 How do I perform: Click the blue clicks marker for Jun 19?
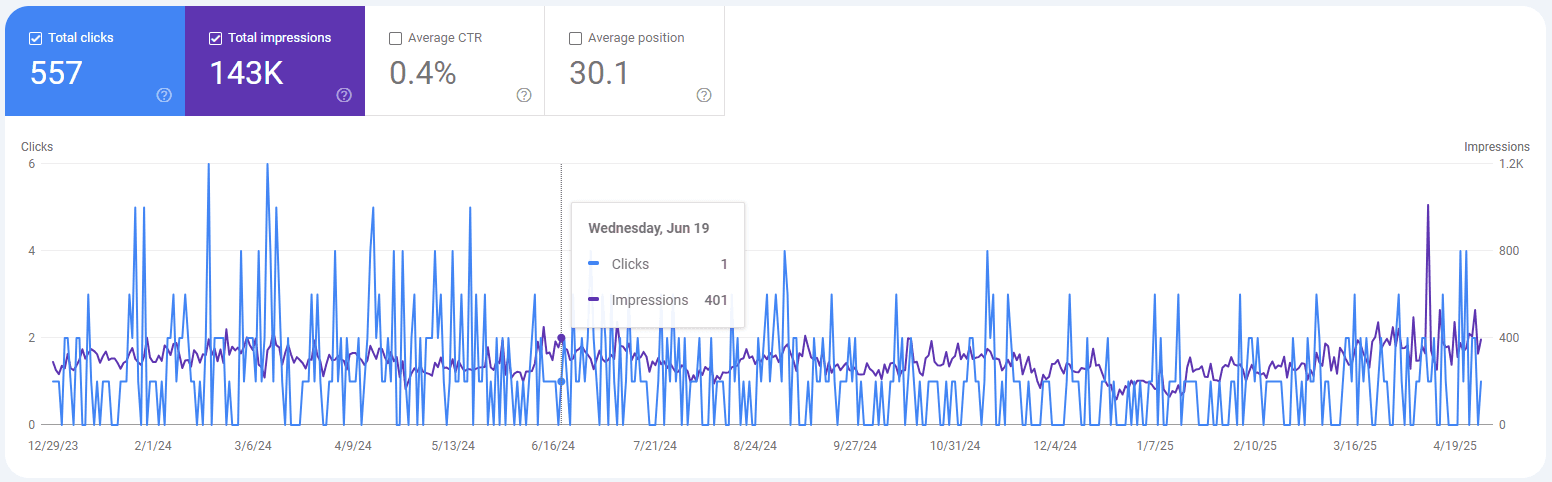pyautogui.click(x=561, y=381)
